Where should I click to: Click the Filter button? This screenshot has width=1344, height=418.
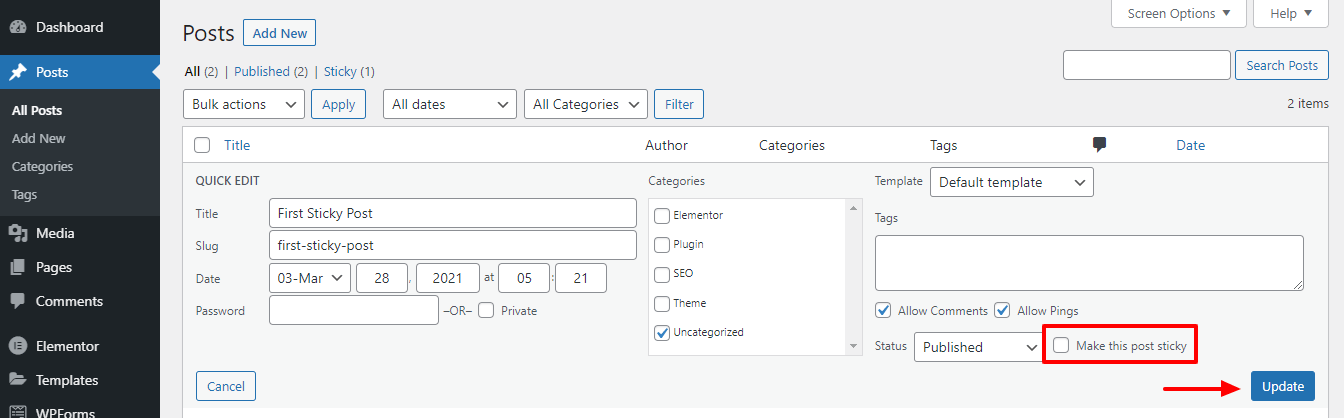click(679, 104)
